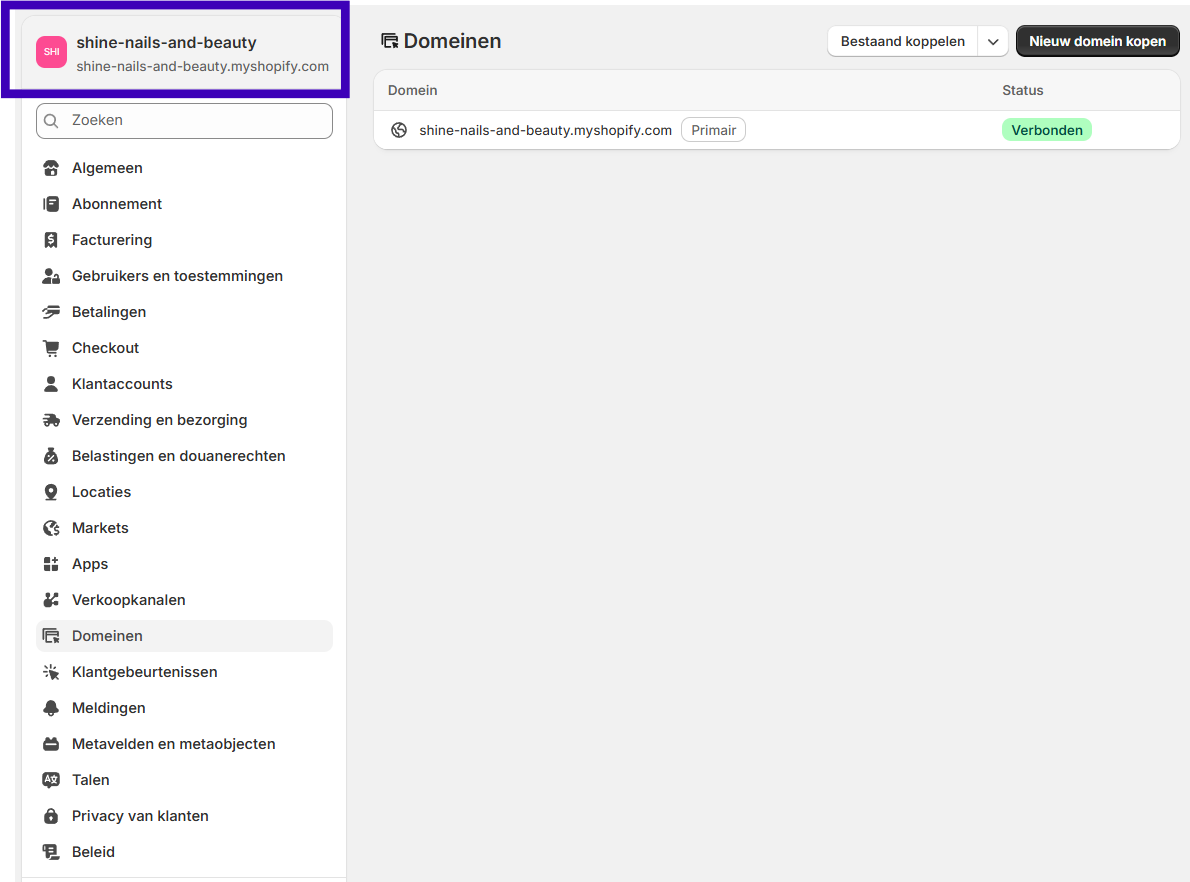
Task: Click the pink SHI store avatar
Action: click(51, 52)
